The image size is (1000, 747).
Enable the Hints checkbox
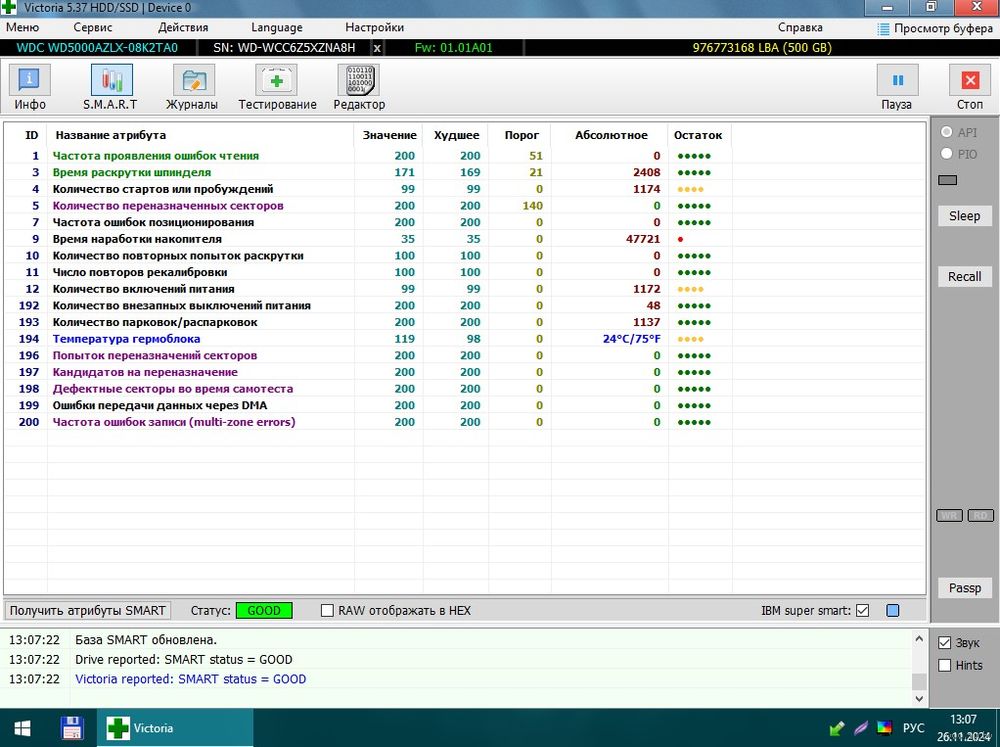[x=945, y=665]
